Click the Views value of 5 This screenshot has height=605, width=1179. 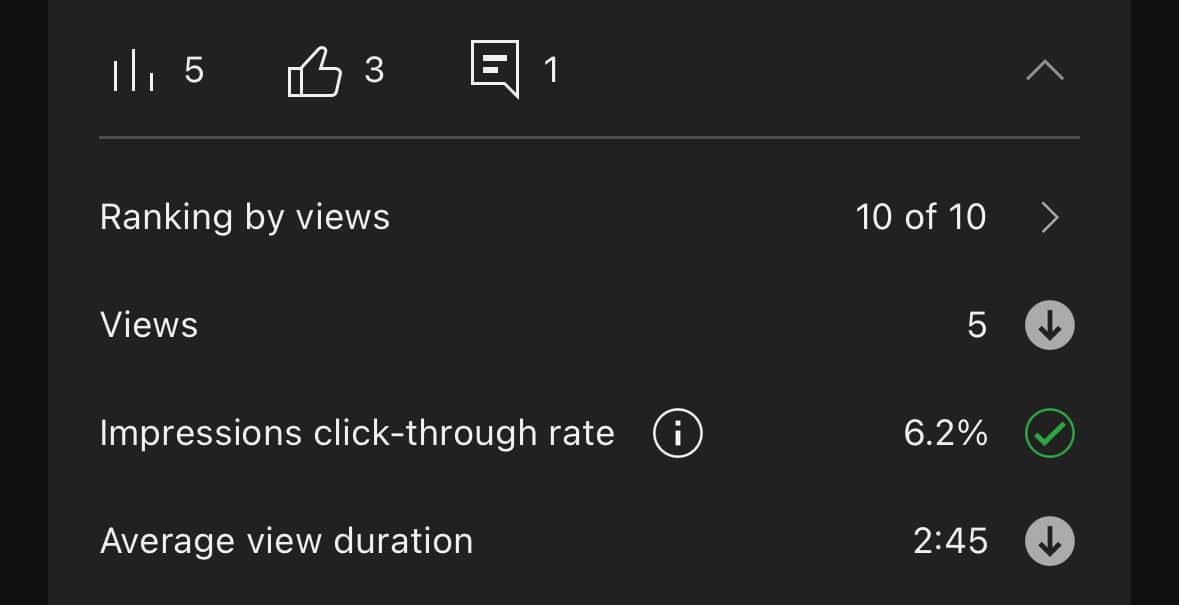click(x=977, y=325)
